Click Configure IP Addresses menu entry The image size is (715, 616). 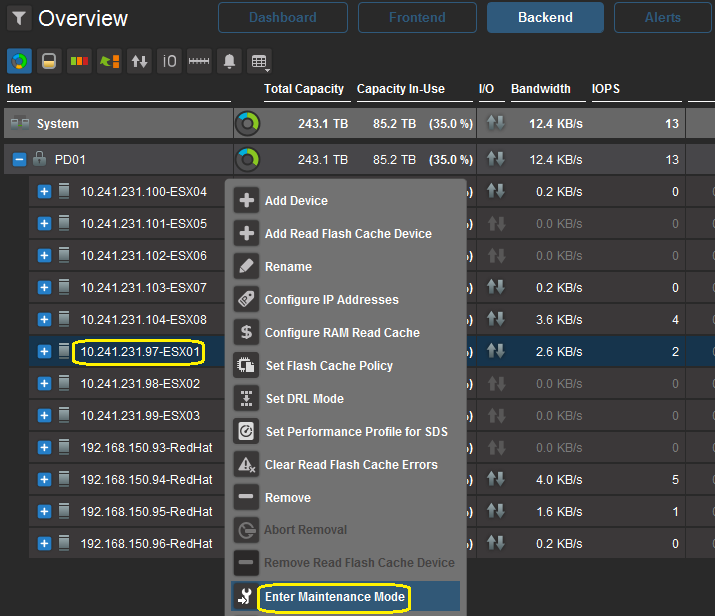coord(331,300)
